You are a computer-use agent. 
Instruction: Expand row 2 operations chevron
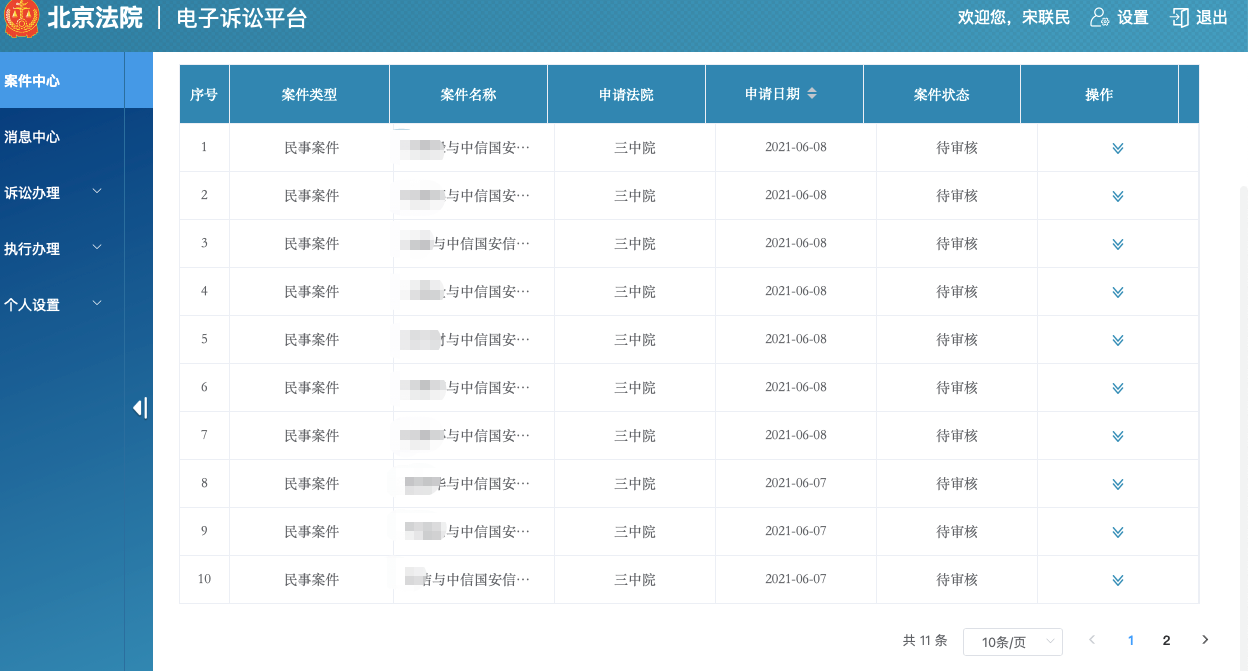coord(1118,196)
